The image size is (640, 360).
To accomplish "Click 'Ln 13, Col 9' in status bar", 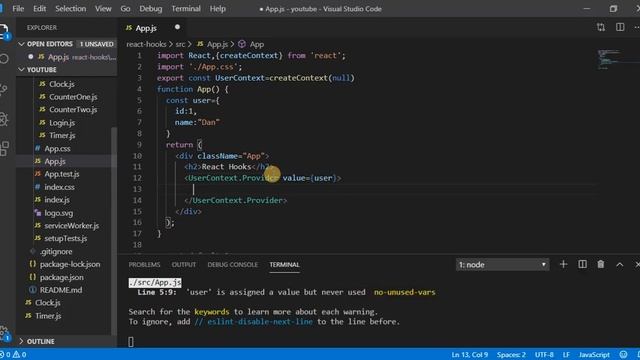I will [469, 355].
